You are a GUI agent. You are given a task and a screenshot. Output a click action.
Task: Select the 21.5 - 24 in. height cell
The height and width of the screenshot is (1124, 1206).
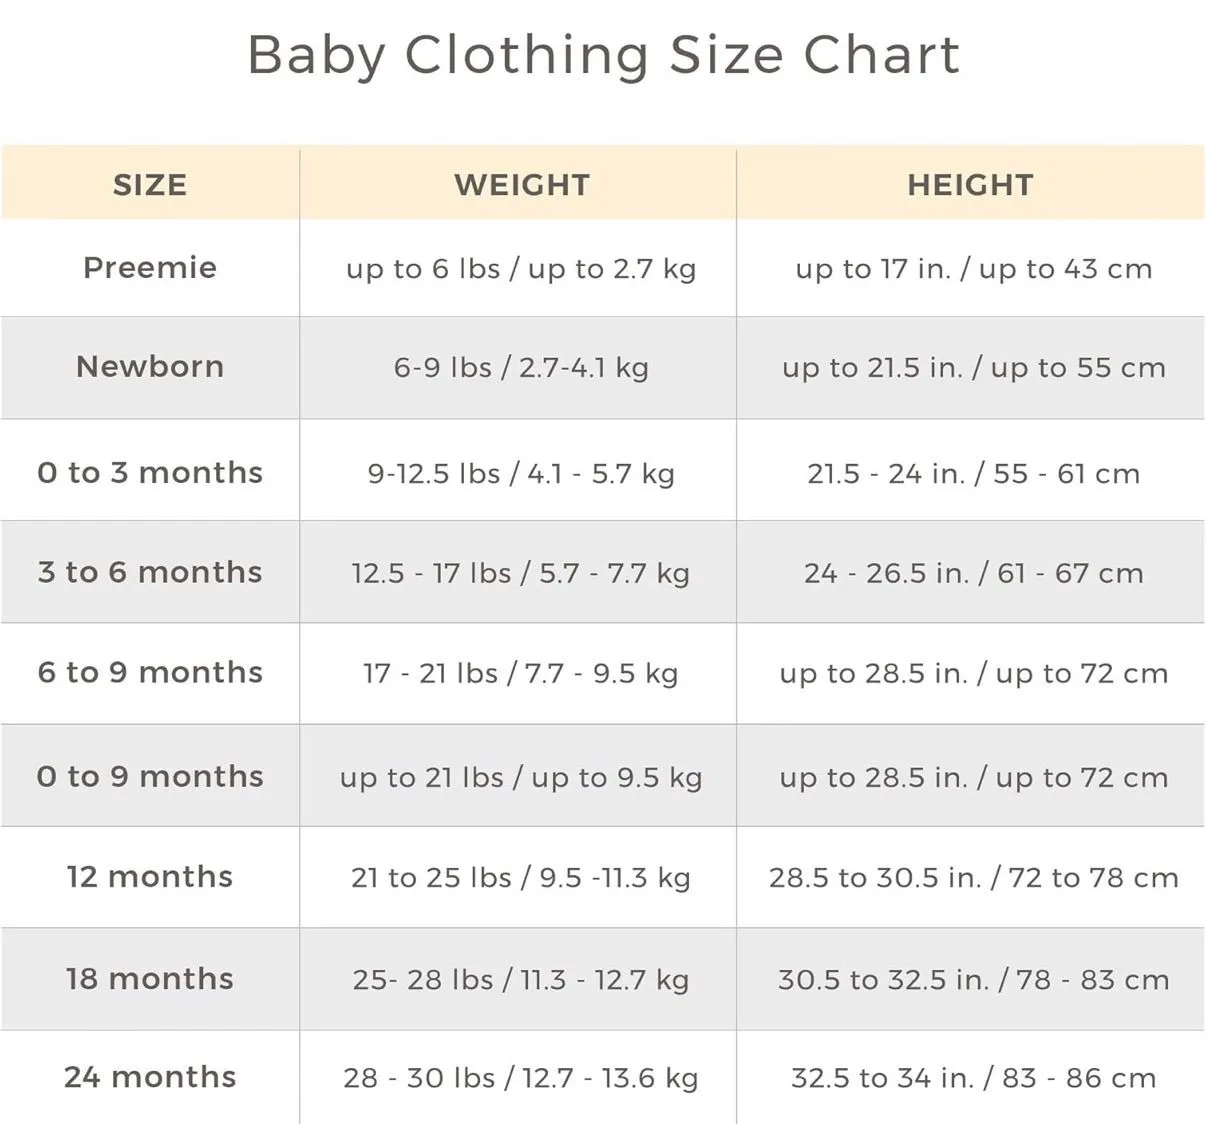tap(973, 474)
